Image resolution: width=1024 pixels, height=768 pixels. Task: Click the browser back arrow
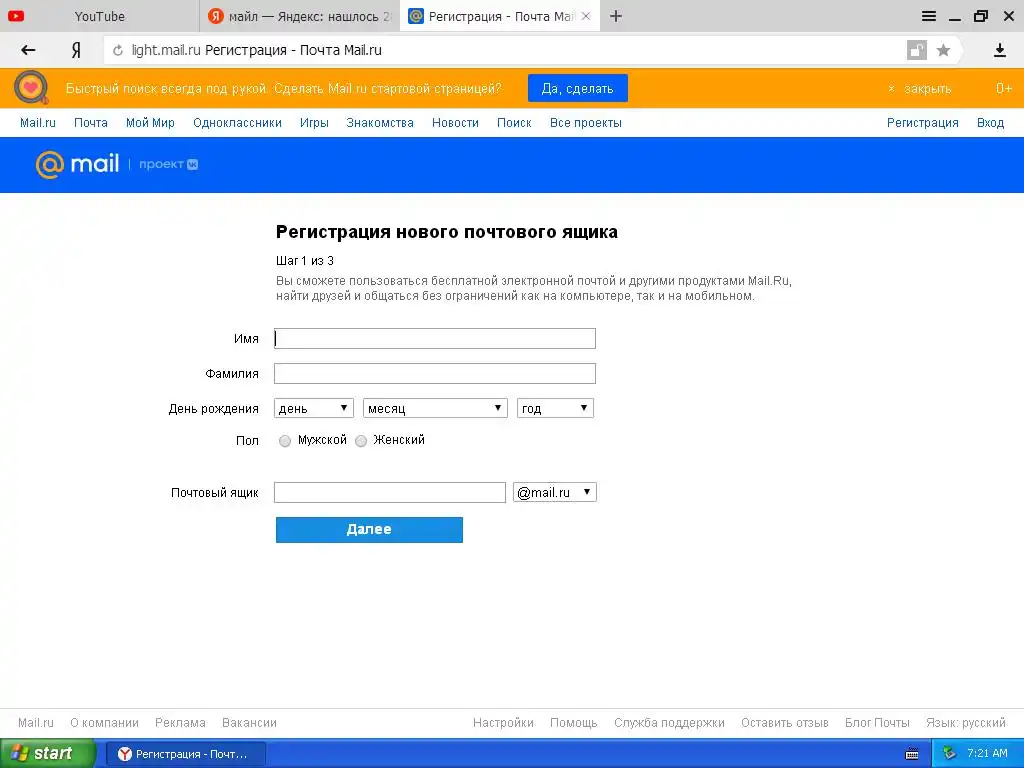[28, 50]
